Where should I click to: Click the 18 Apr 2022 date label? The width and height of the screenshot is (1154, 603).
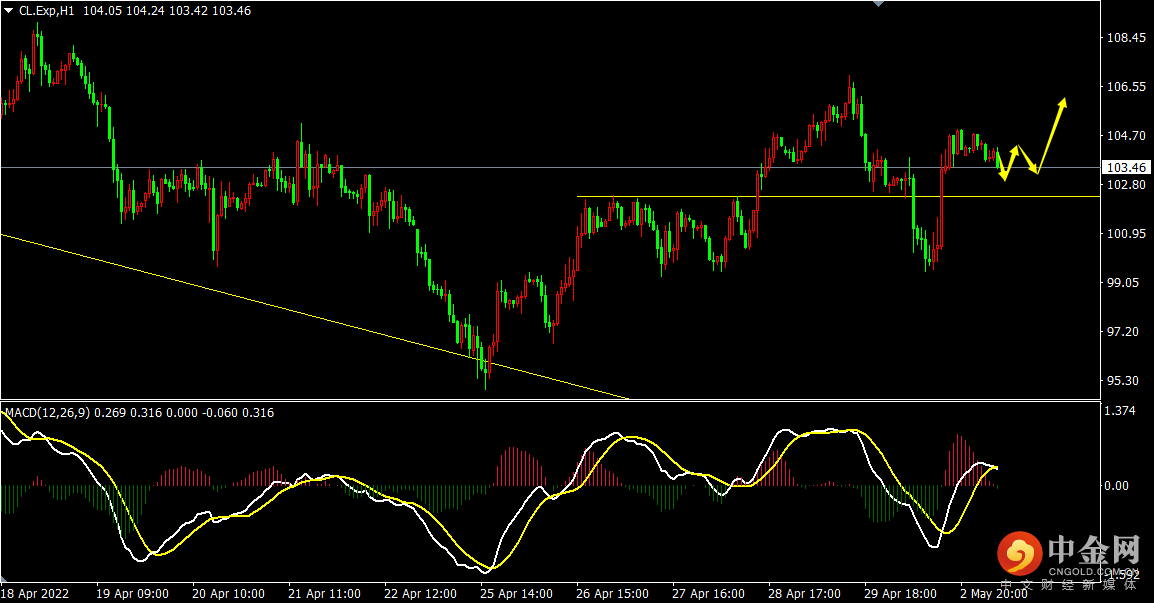click(35, 593)
